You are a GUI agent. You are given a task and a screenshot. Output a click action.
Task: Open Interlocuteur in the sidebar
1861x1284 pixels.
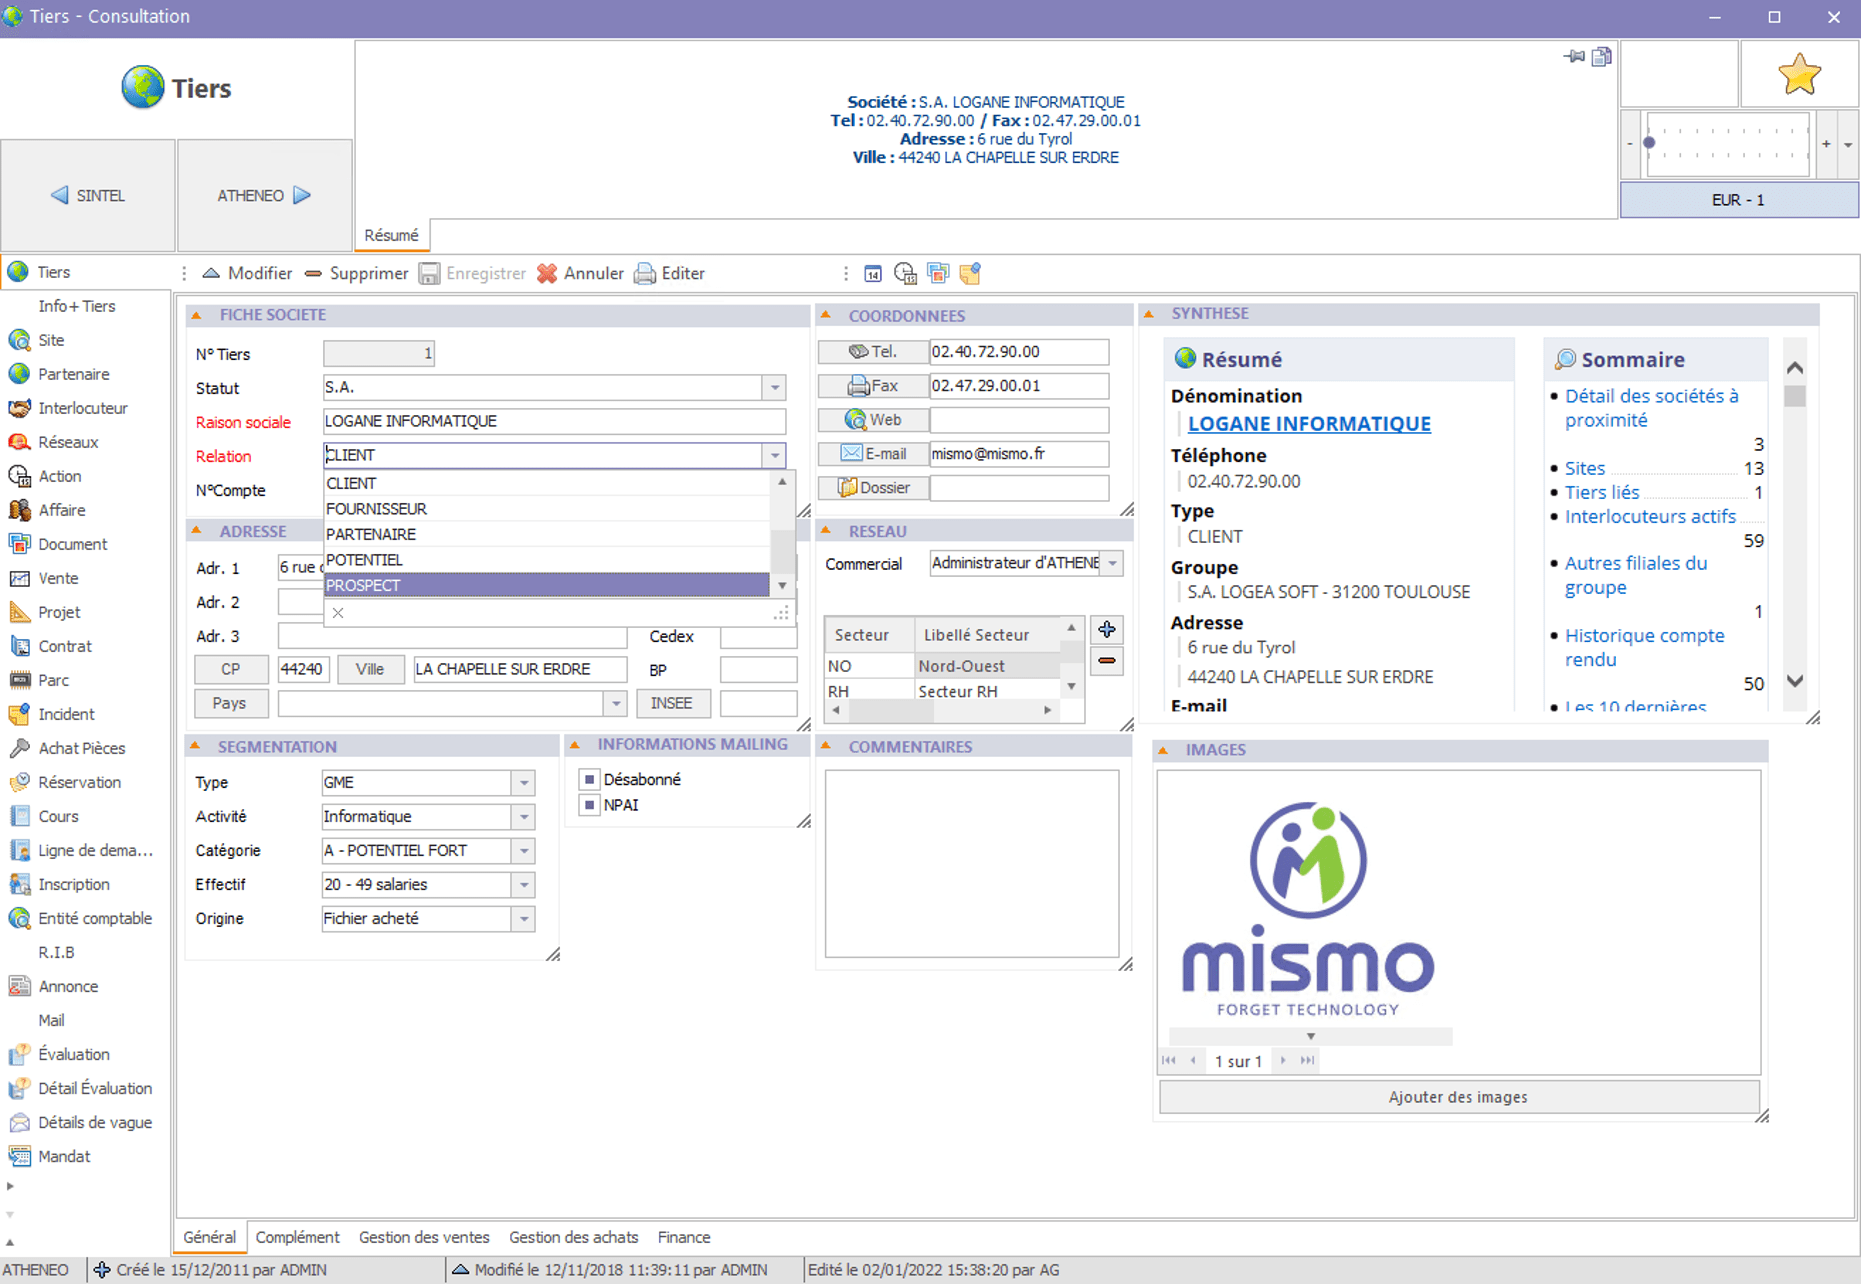point(82,408)
